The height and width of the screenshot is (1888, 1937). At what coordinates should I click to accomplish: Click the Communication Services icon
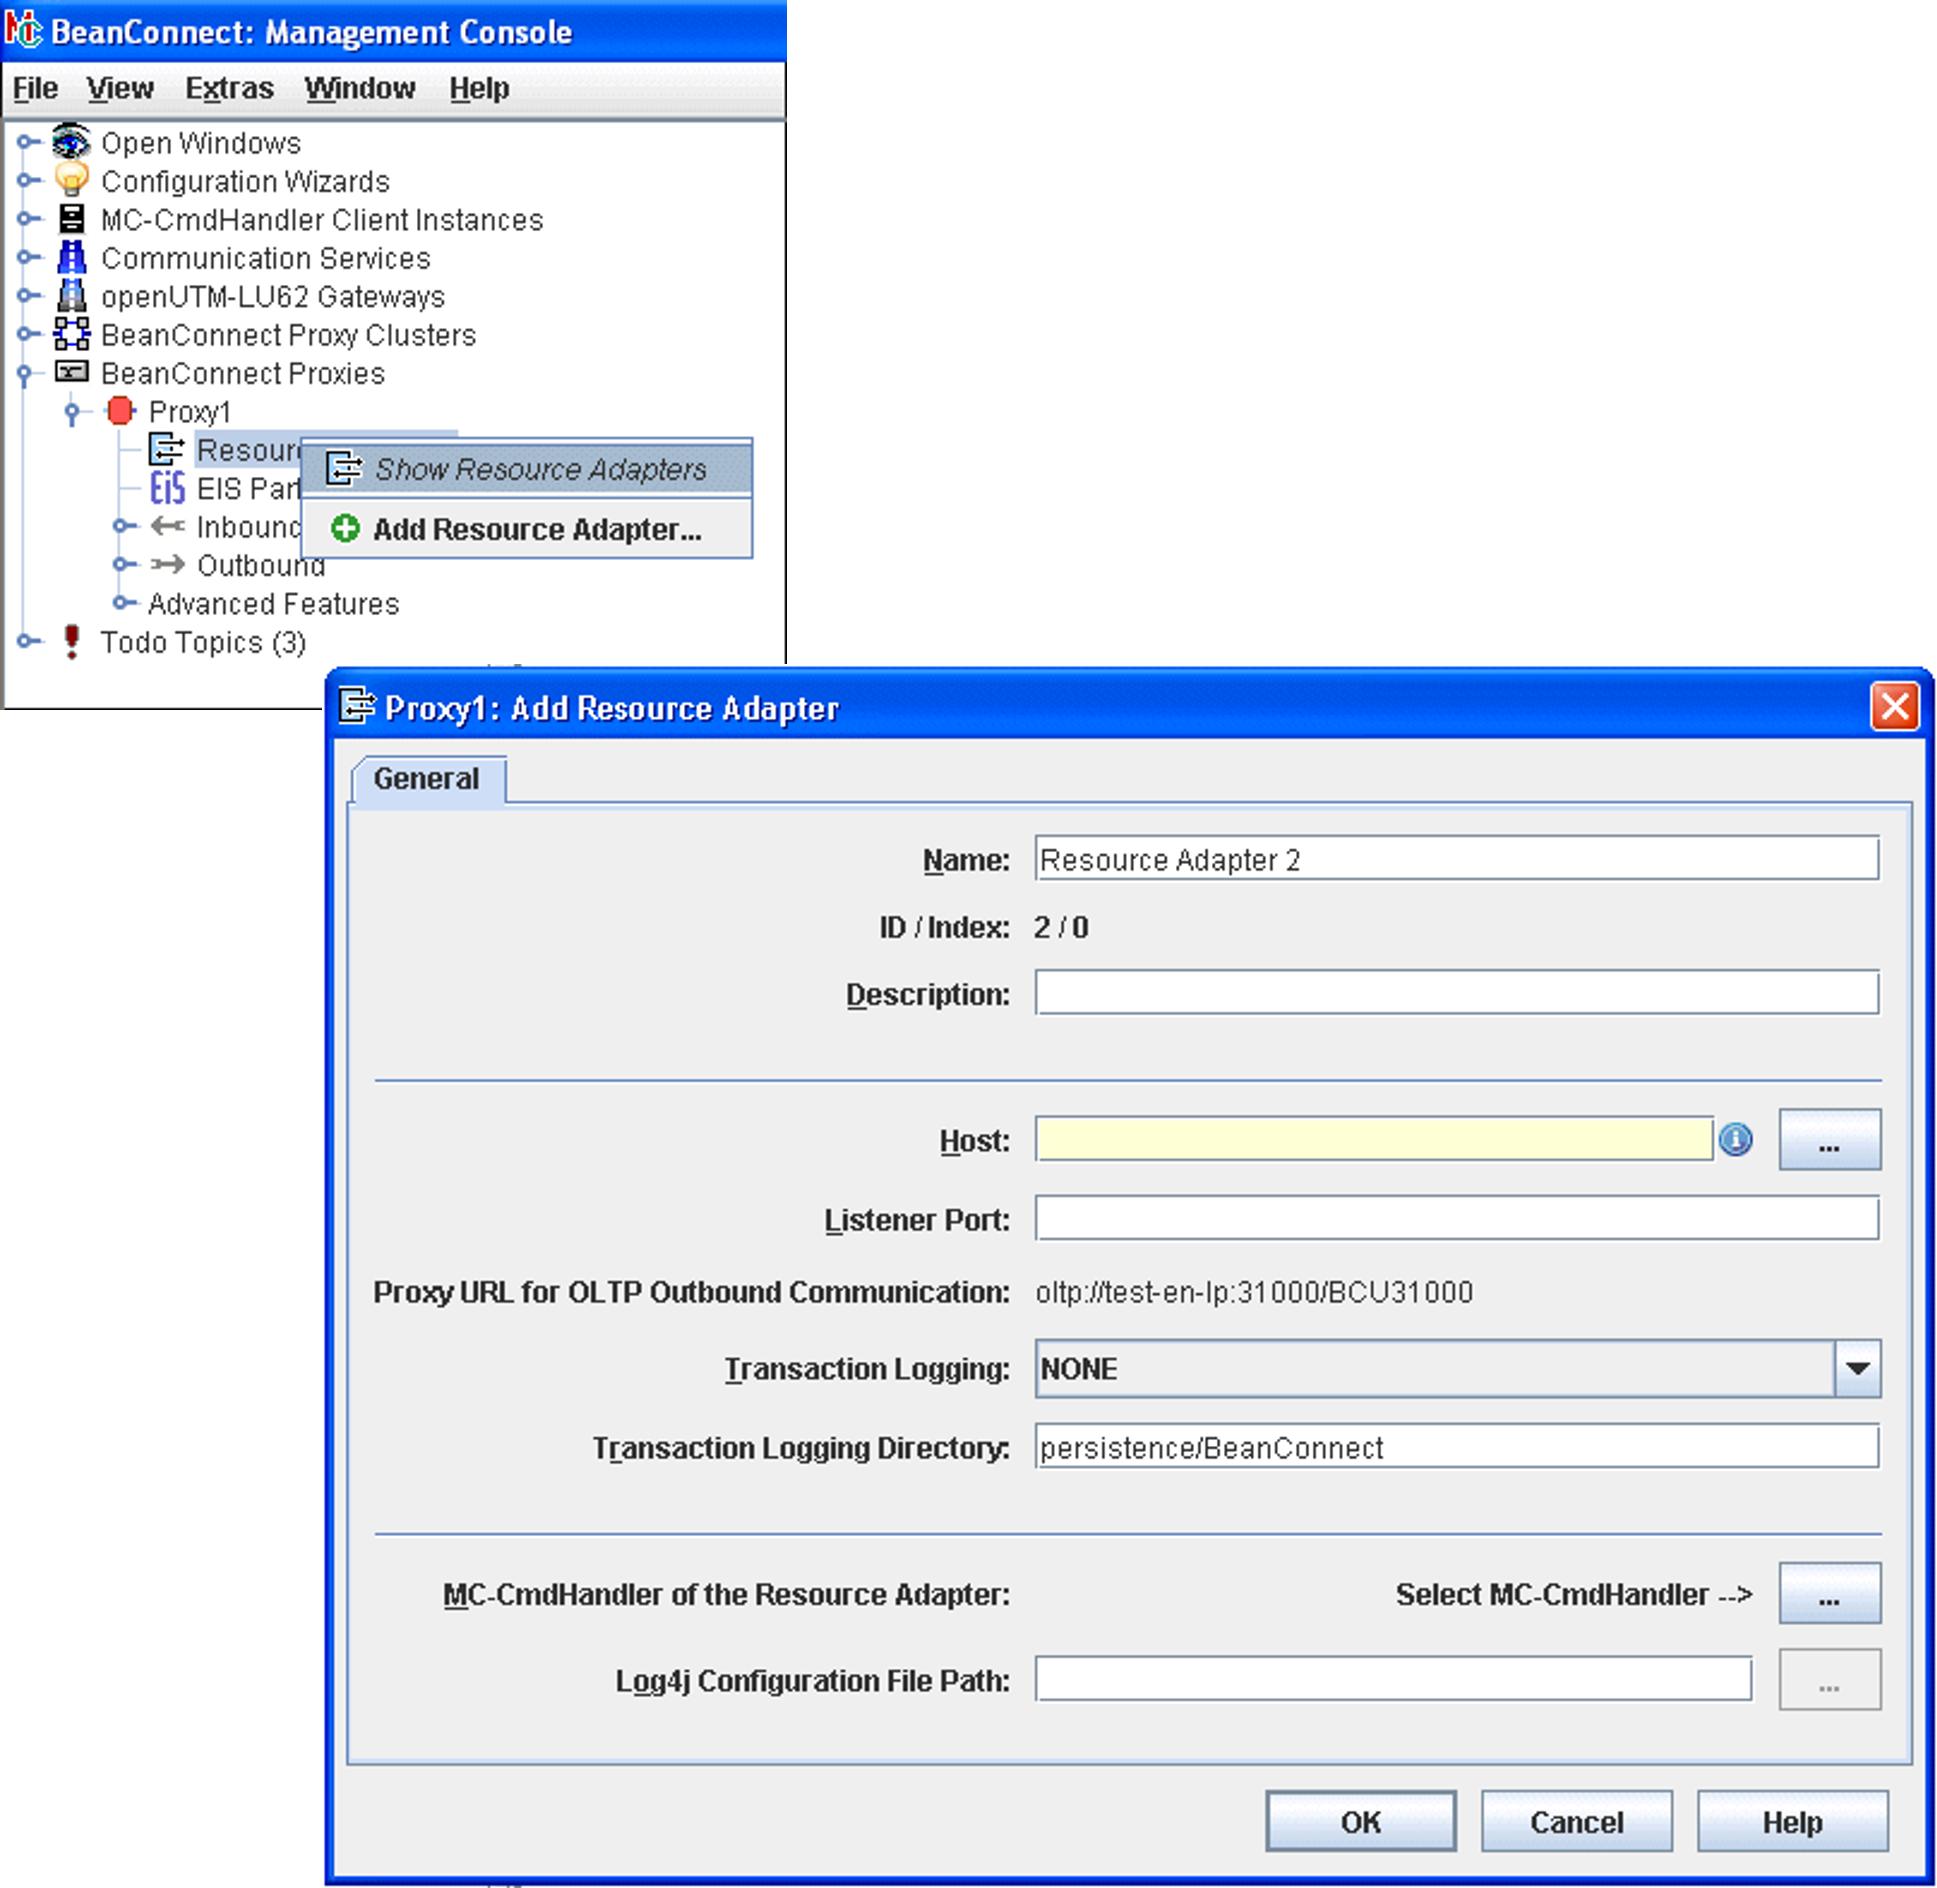[71, 257]
